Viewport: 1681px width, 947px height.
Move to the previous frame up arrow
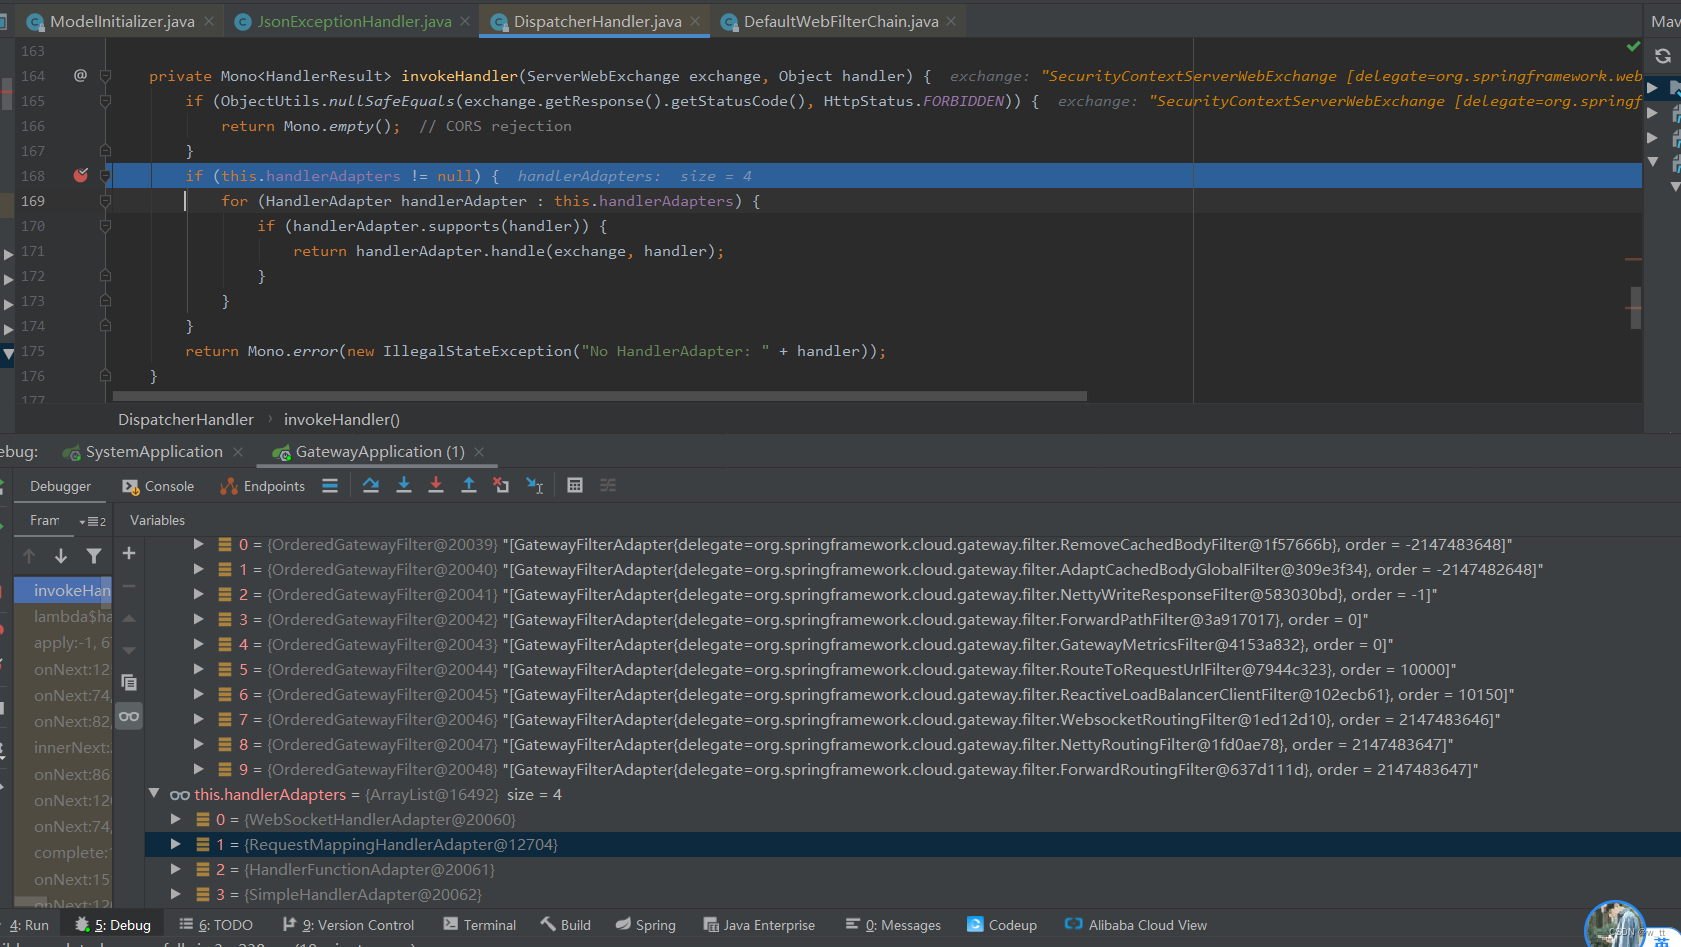click(29, 556)
